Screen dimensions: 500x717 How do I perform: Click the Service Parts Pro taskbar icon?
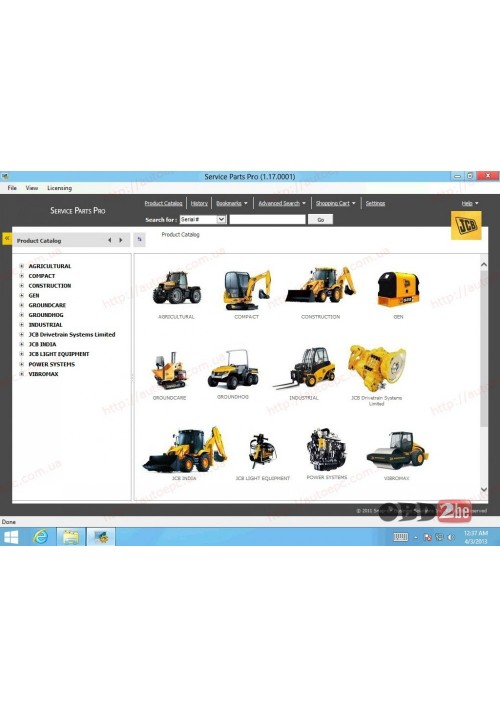point(101,536)
